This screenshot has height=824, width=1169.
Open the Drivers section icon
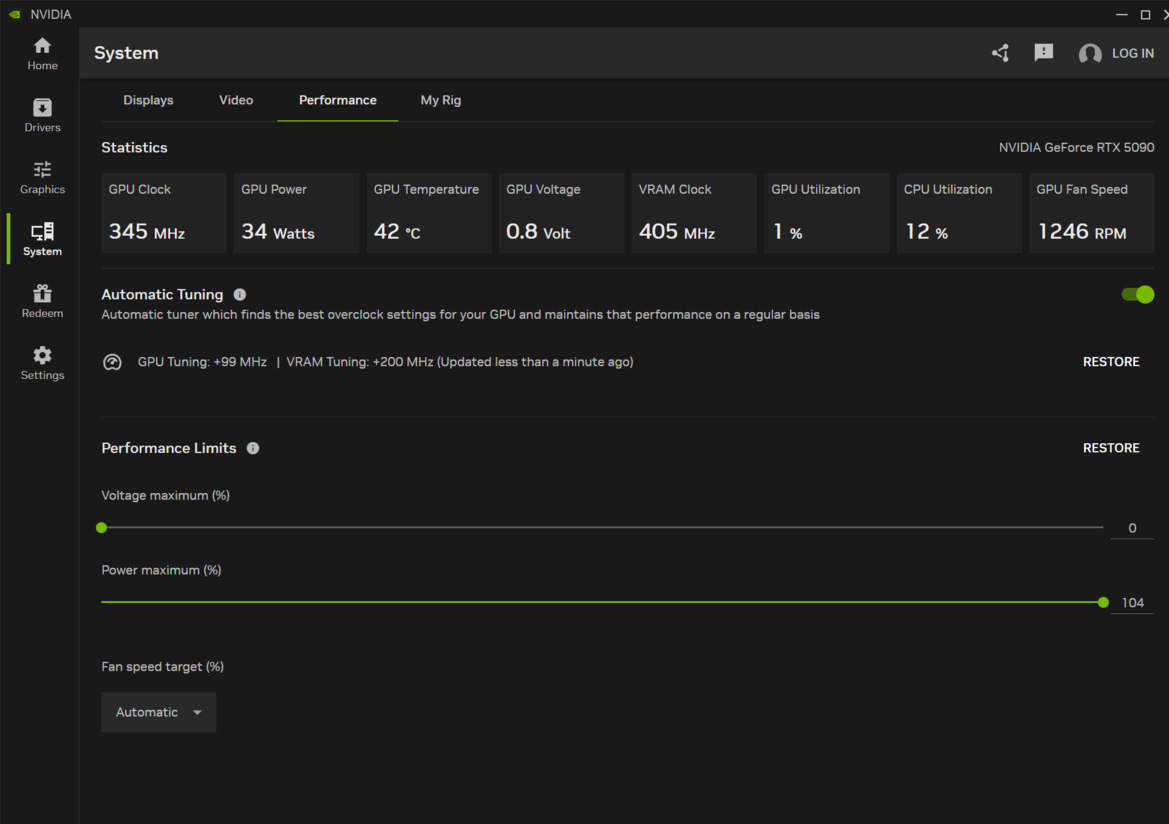42,107
